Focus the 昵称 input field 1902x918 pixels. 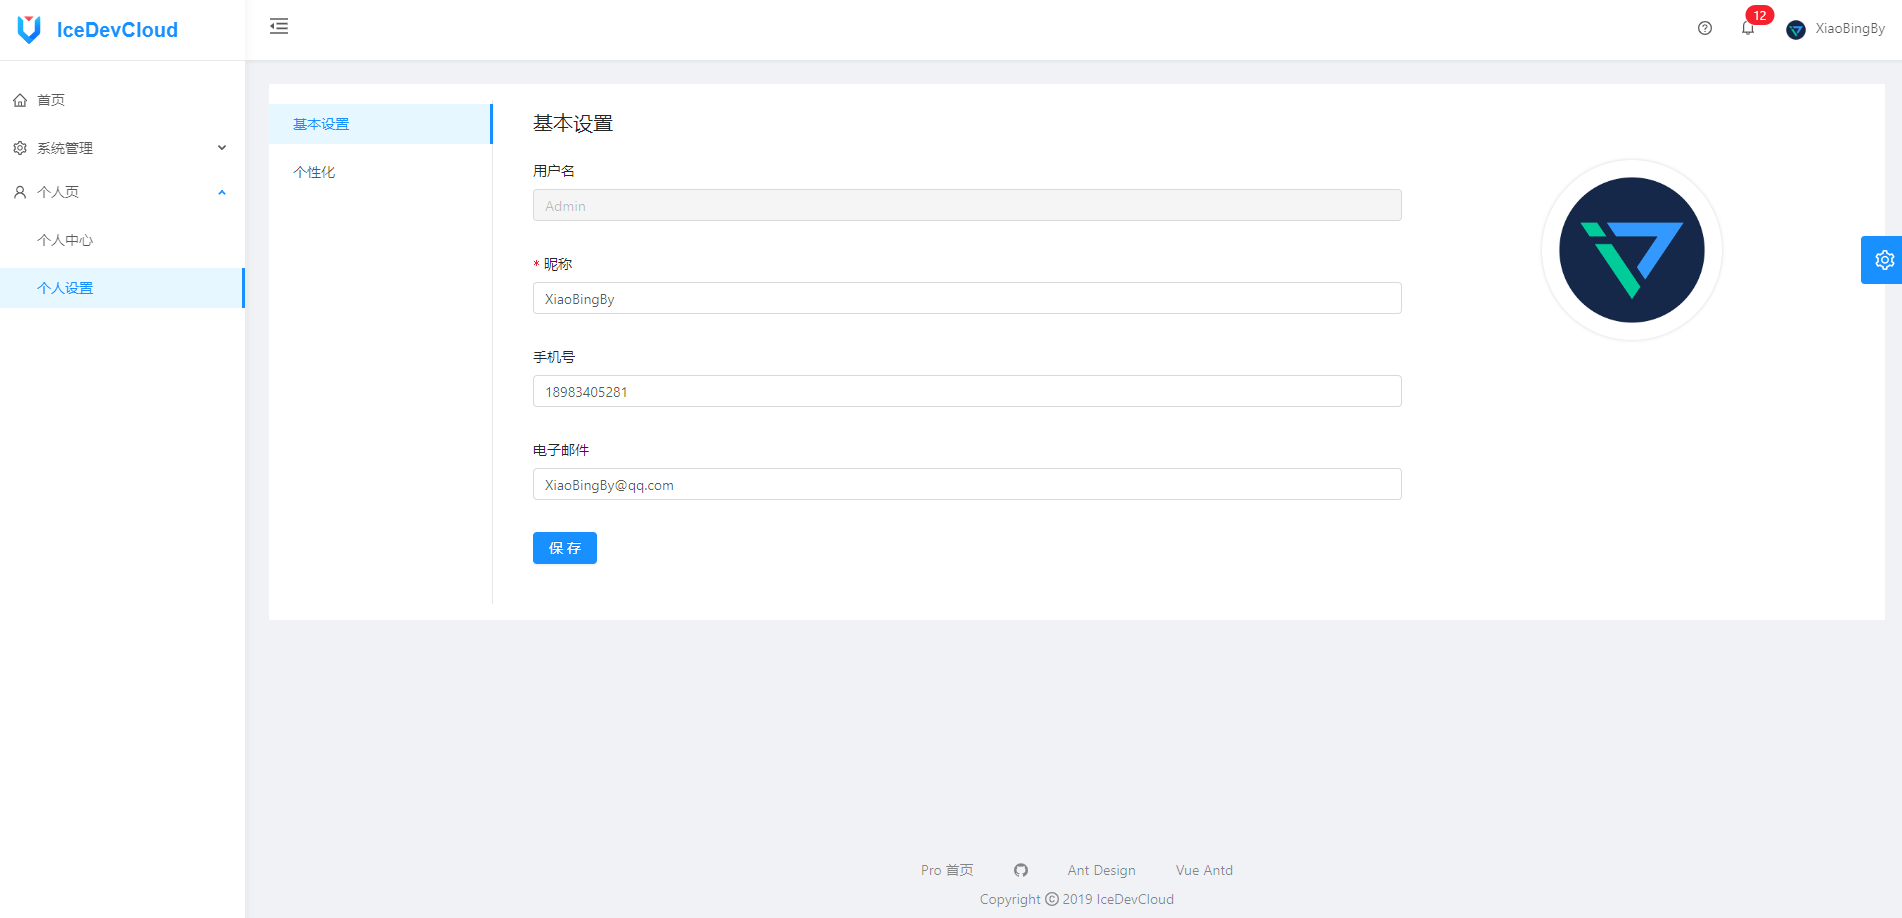[x=967, y=298]
